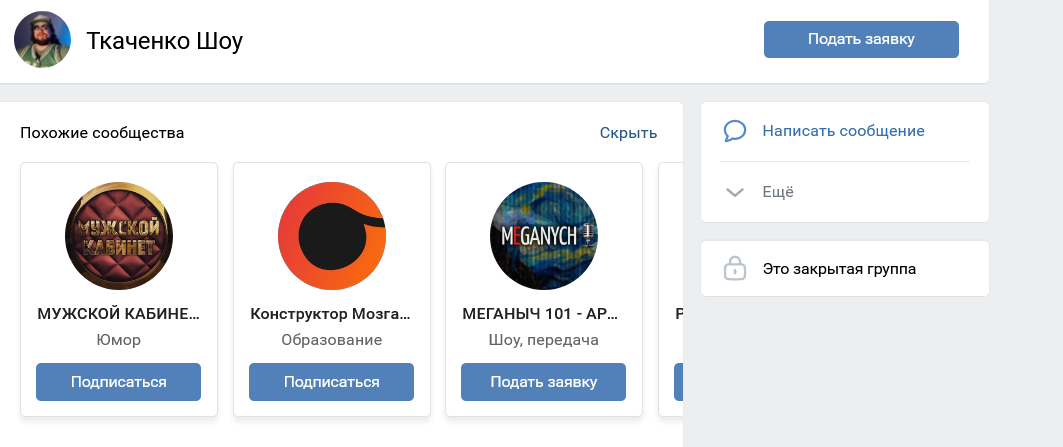Viewport: 1063px width, 447px height.
Task: Open the Конструктор Мозга orange logo
Action: (x=331, y=236)
